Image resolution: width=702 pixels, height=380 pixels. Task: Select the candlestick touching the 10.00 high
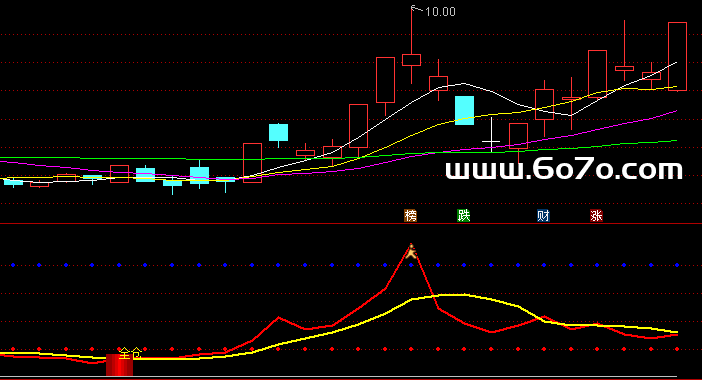pyautogui.click(x=411, y=45)
